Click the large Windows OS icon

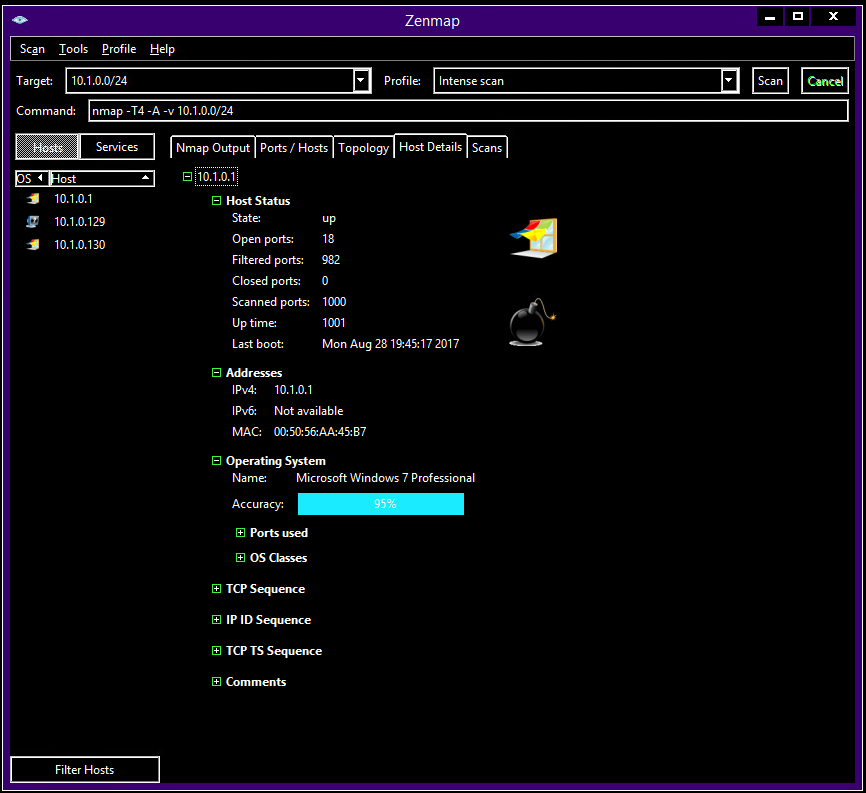pyautogui.click(x=534, y=237)
